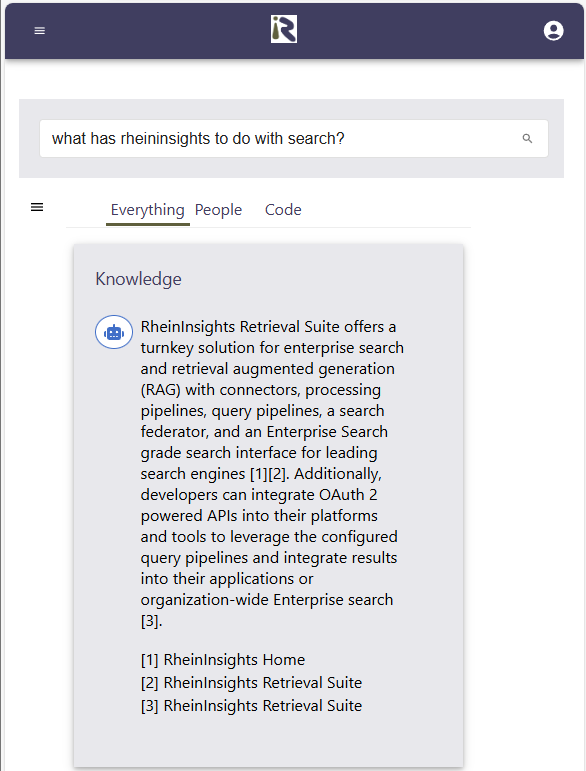
Task: Open reference [3] RheinInsights Retrieval Suite
Action: 251,706
